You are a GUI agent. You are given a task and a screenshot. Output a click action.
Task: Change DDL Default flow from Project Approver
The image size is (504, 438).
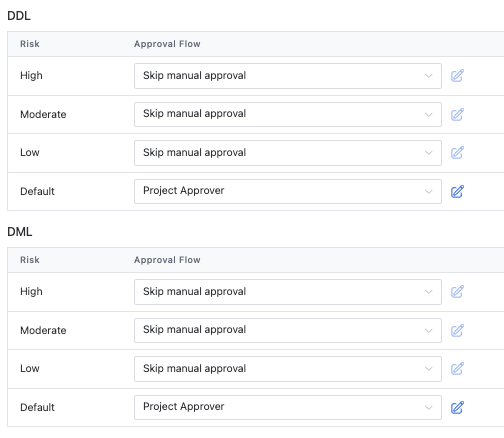(288, 191)
